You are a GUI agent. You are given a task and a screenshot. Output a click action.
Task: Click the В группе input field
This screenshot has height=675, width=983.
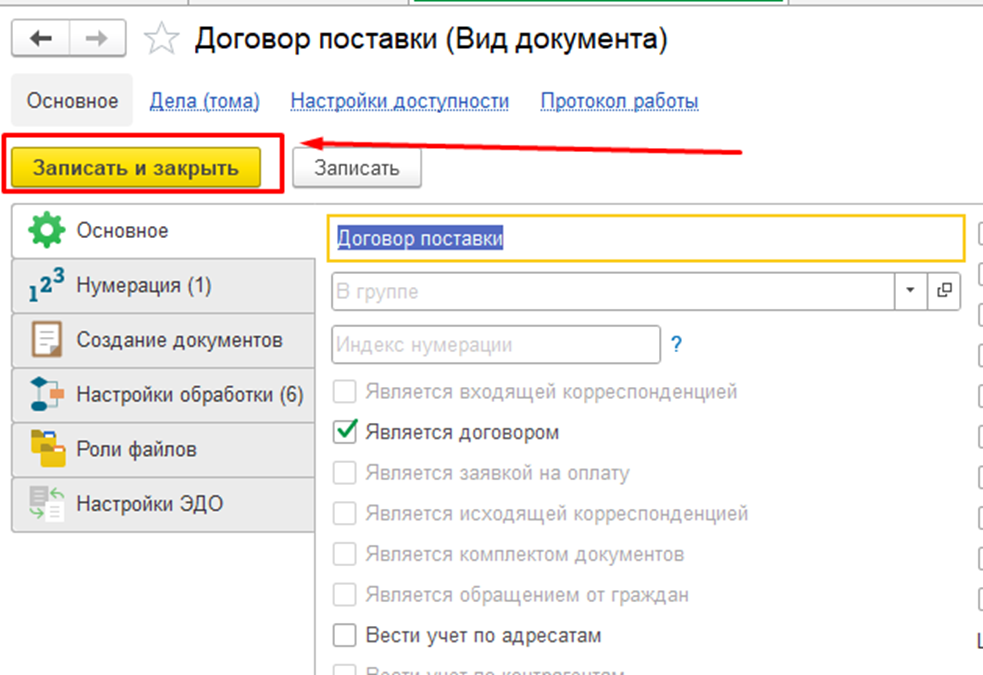(612, 291)
